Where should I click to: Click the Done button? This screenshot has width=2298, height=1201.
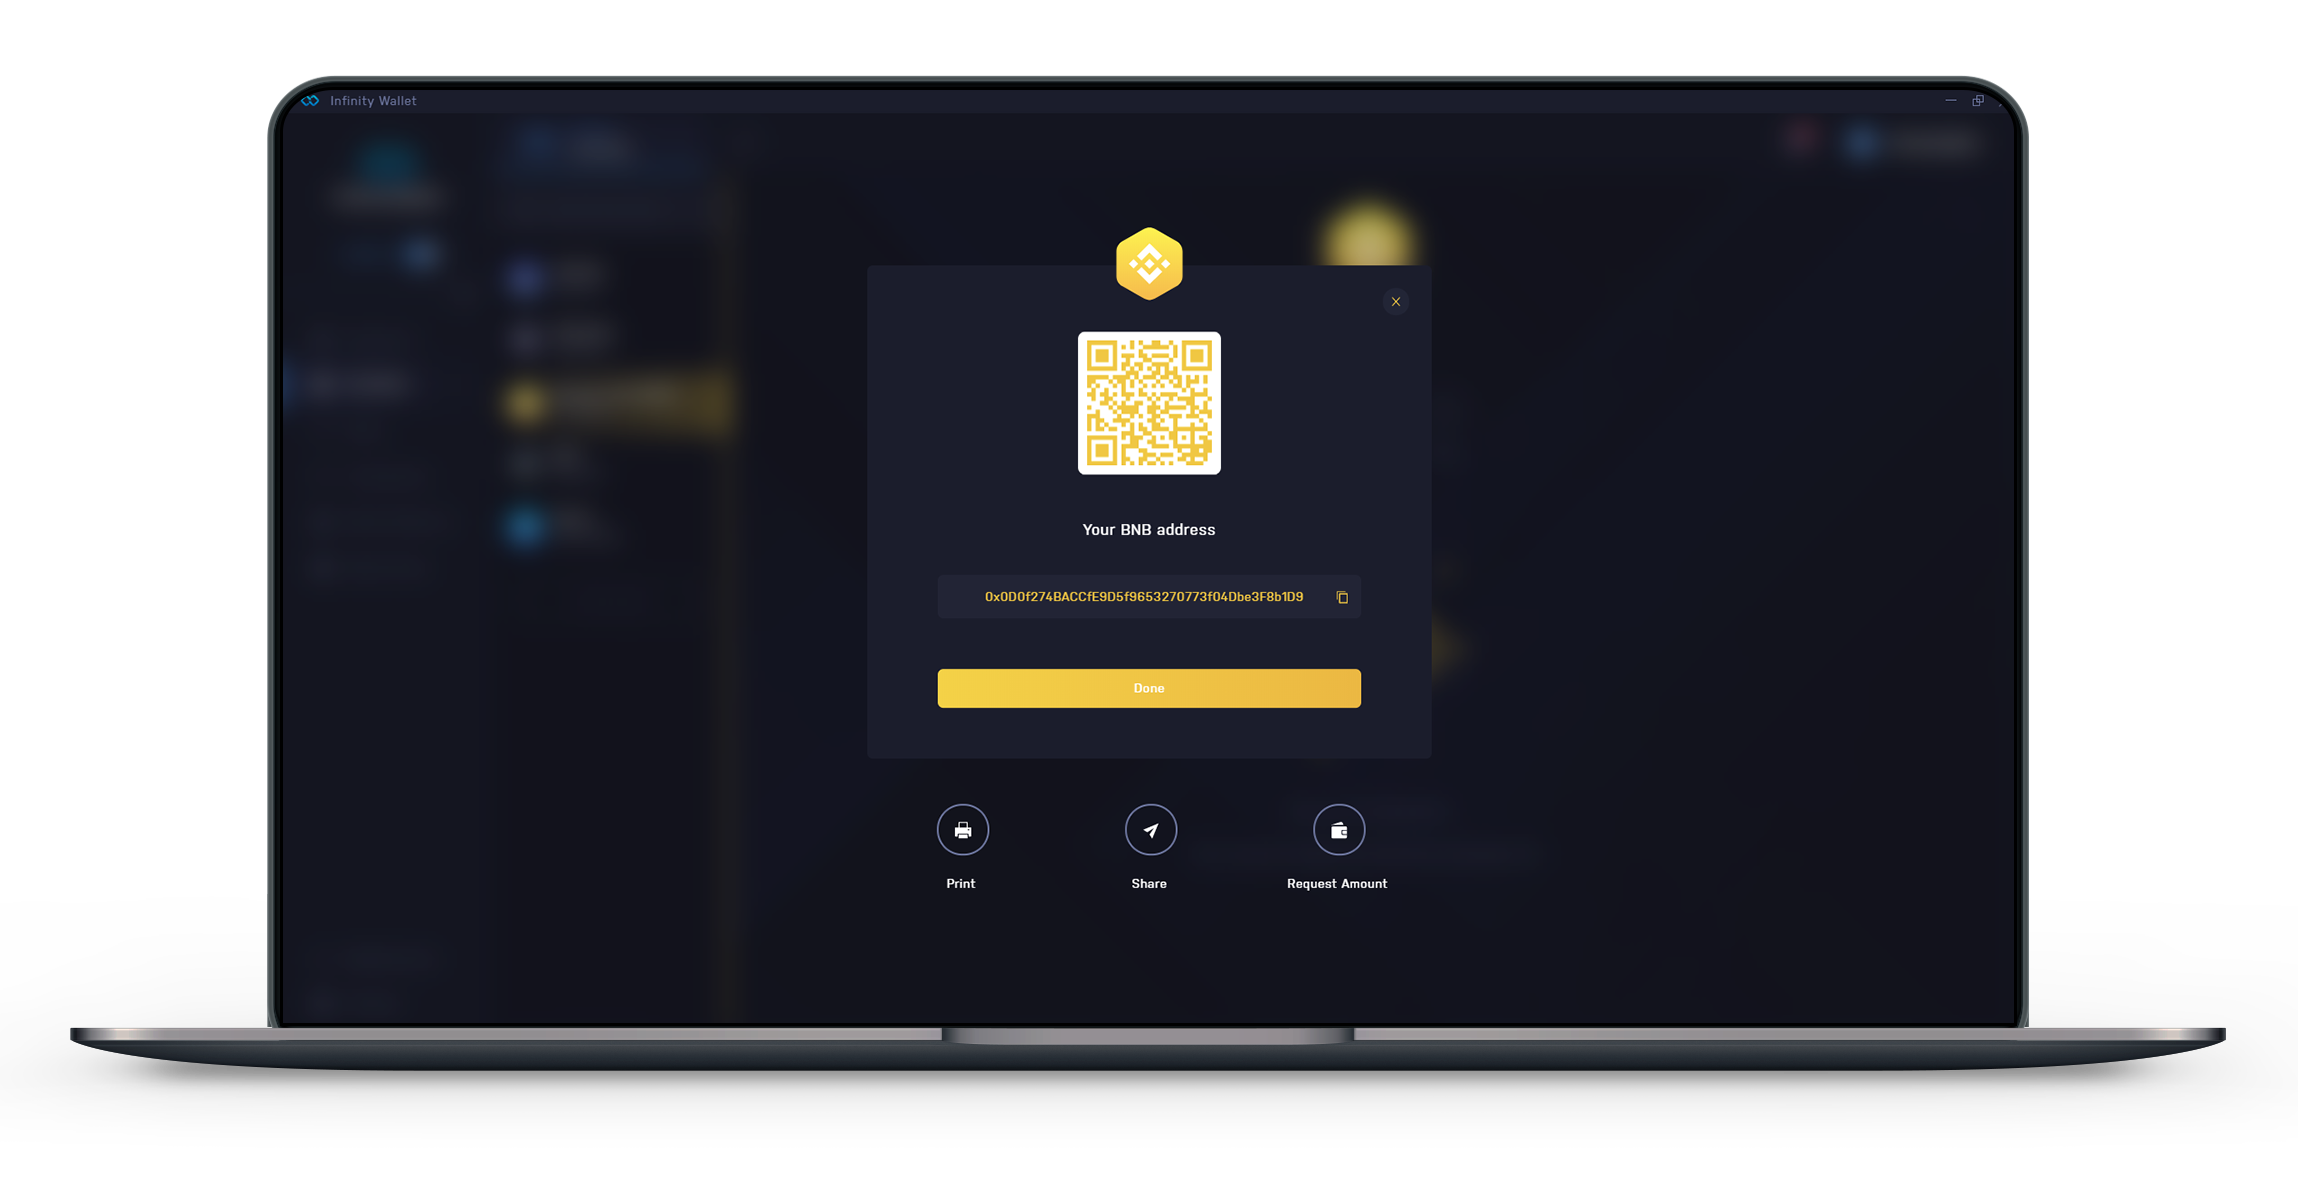1149,687
